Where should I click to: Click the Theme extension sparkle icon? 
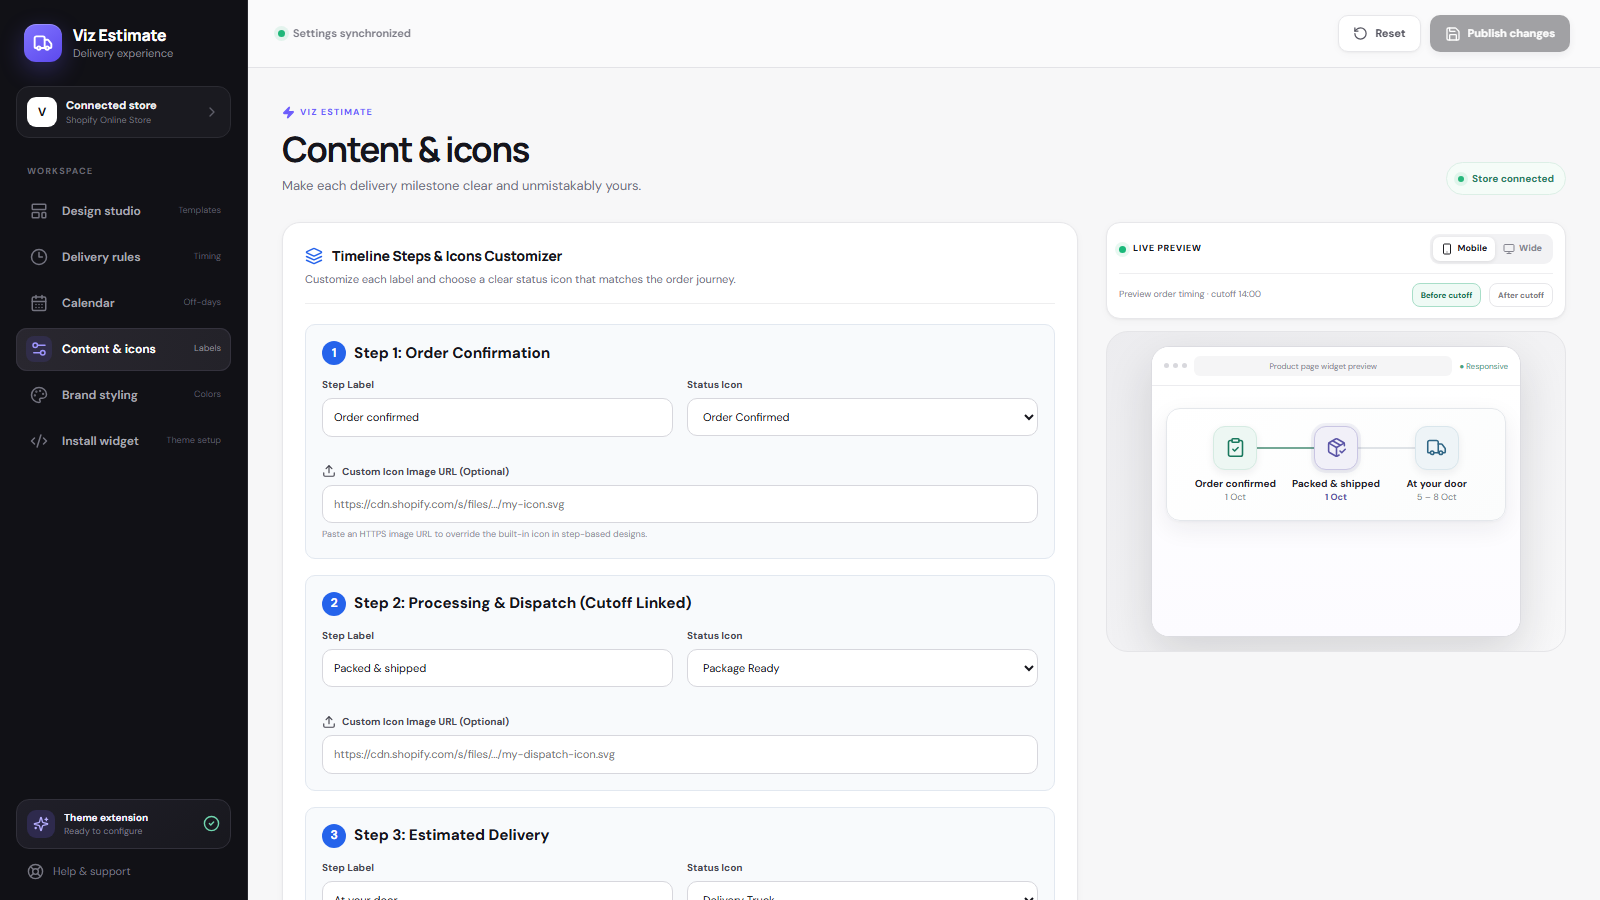pyautogui.click(x=41, y=824)
